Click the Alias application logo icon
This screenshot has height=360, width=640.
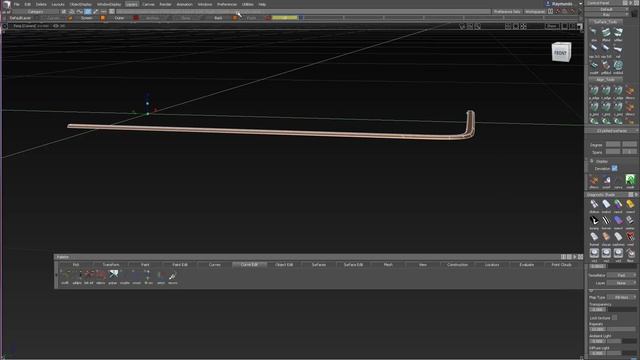(6, 4)
